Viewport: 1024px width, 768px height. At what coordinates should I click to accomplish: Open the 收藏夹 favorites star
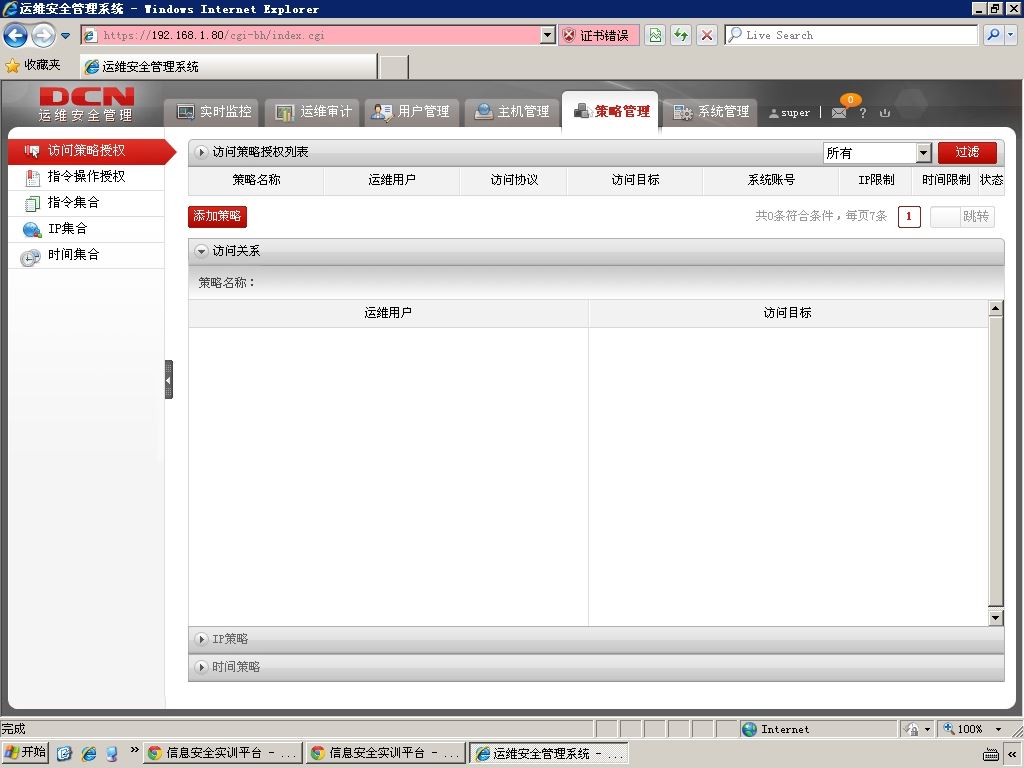pos(33,65)
